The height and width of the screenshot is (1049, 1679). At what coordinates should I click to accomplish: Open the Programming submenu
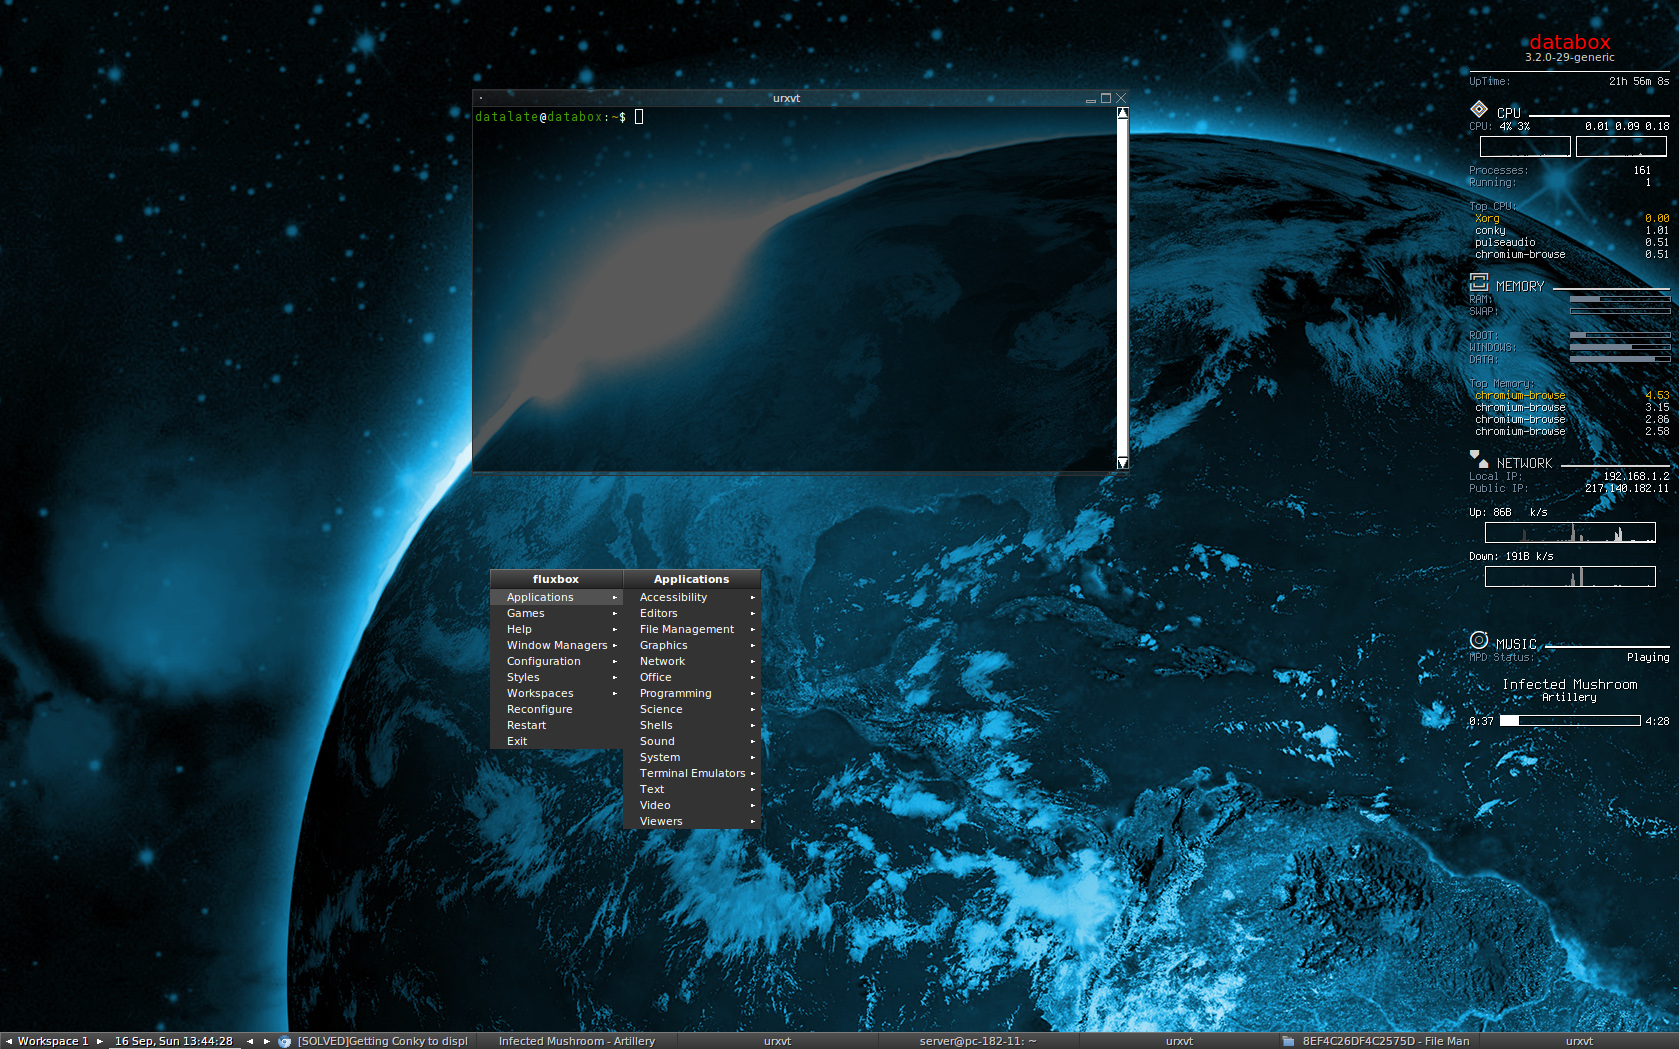pyautogui.click(x=692, y=693)
